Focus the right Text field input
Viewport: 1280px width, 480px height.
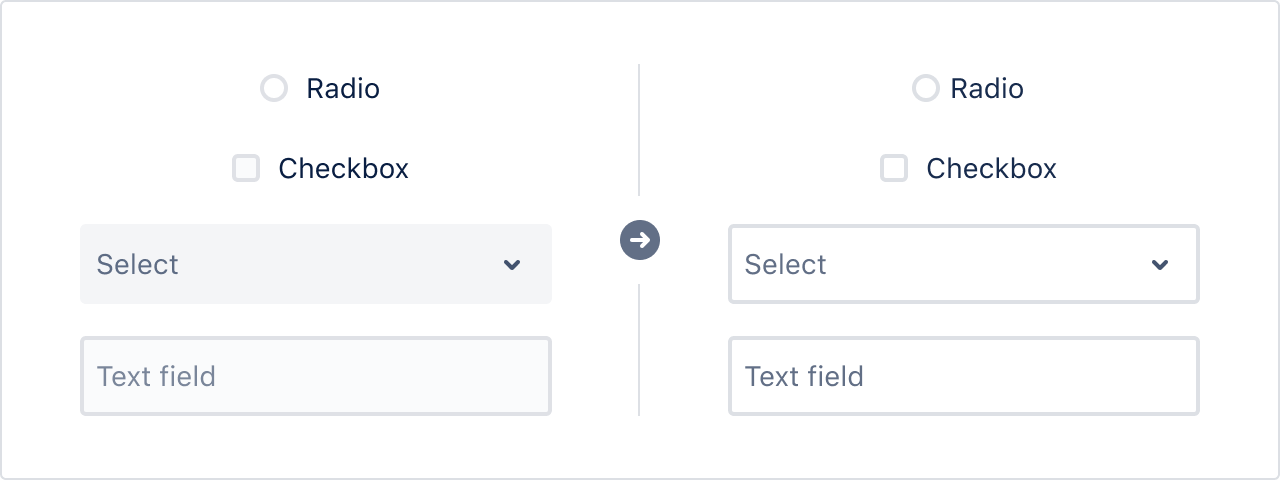tap(964, 376)
